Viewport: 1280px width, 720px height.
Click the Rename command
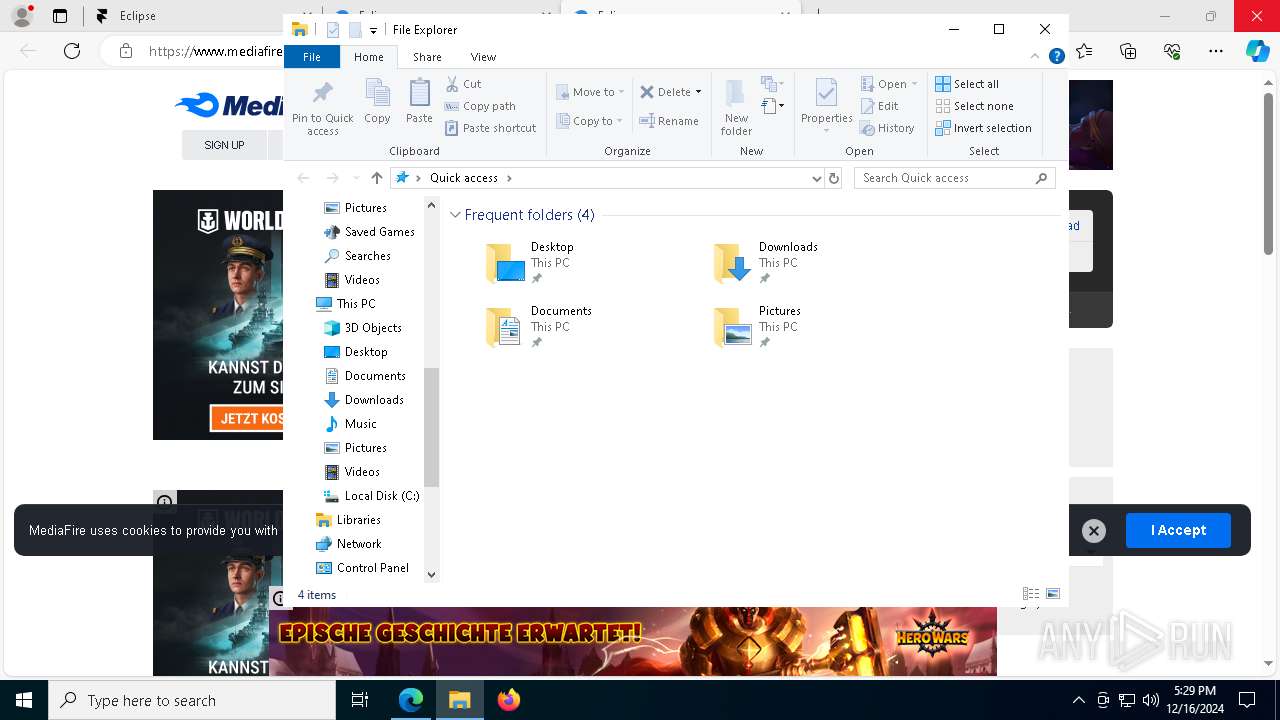(x=669, y=121)
